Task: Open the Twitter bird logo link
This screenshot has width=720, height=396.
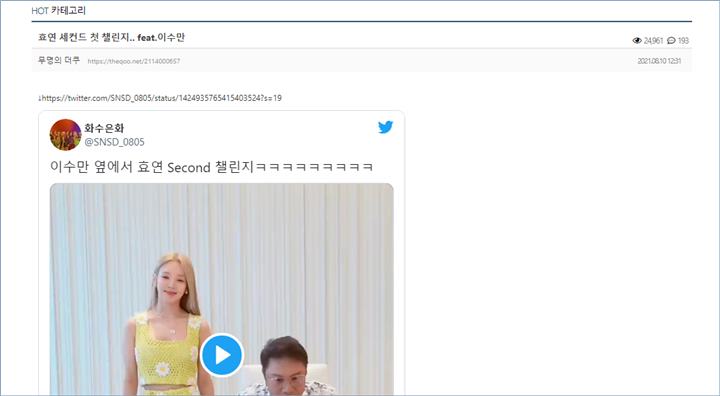Action: [385, 127]
